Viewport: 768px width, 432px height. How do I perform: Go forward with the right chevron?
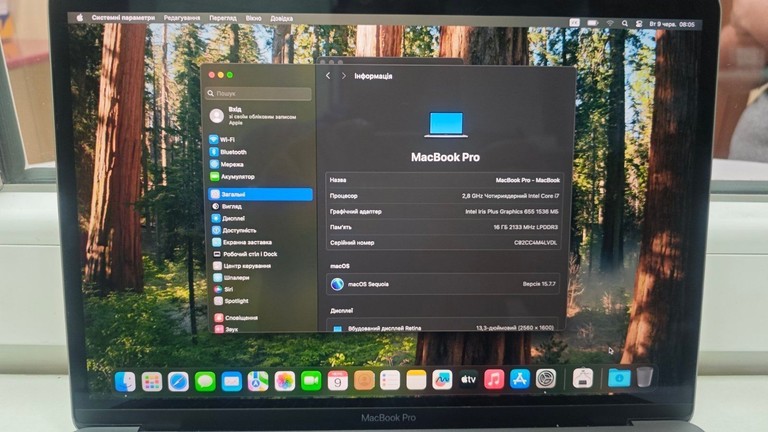tap(344, 76)
